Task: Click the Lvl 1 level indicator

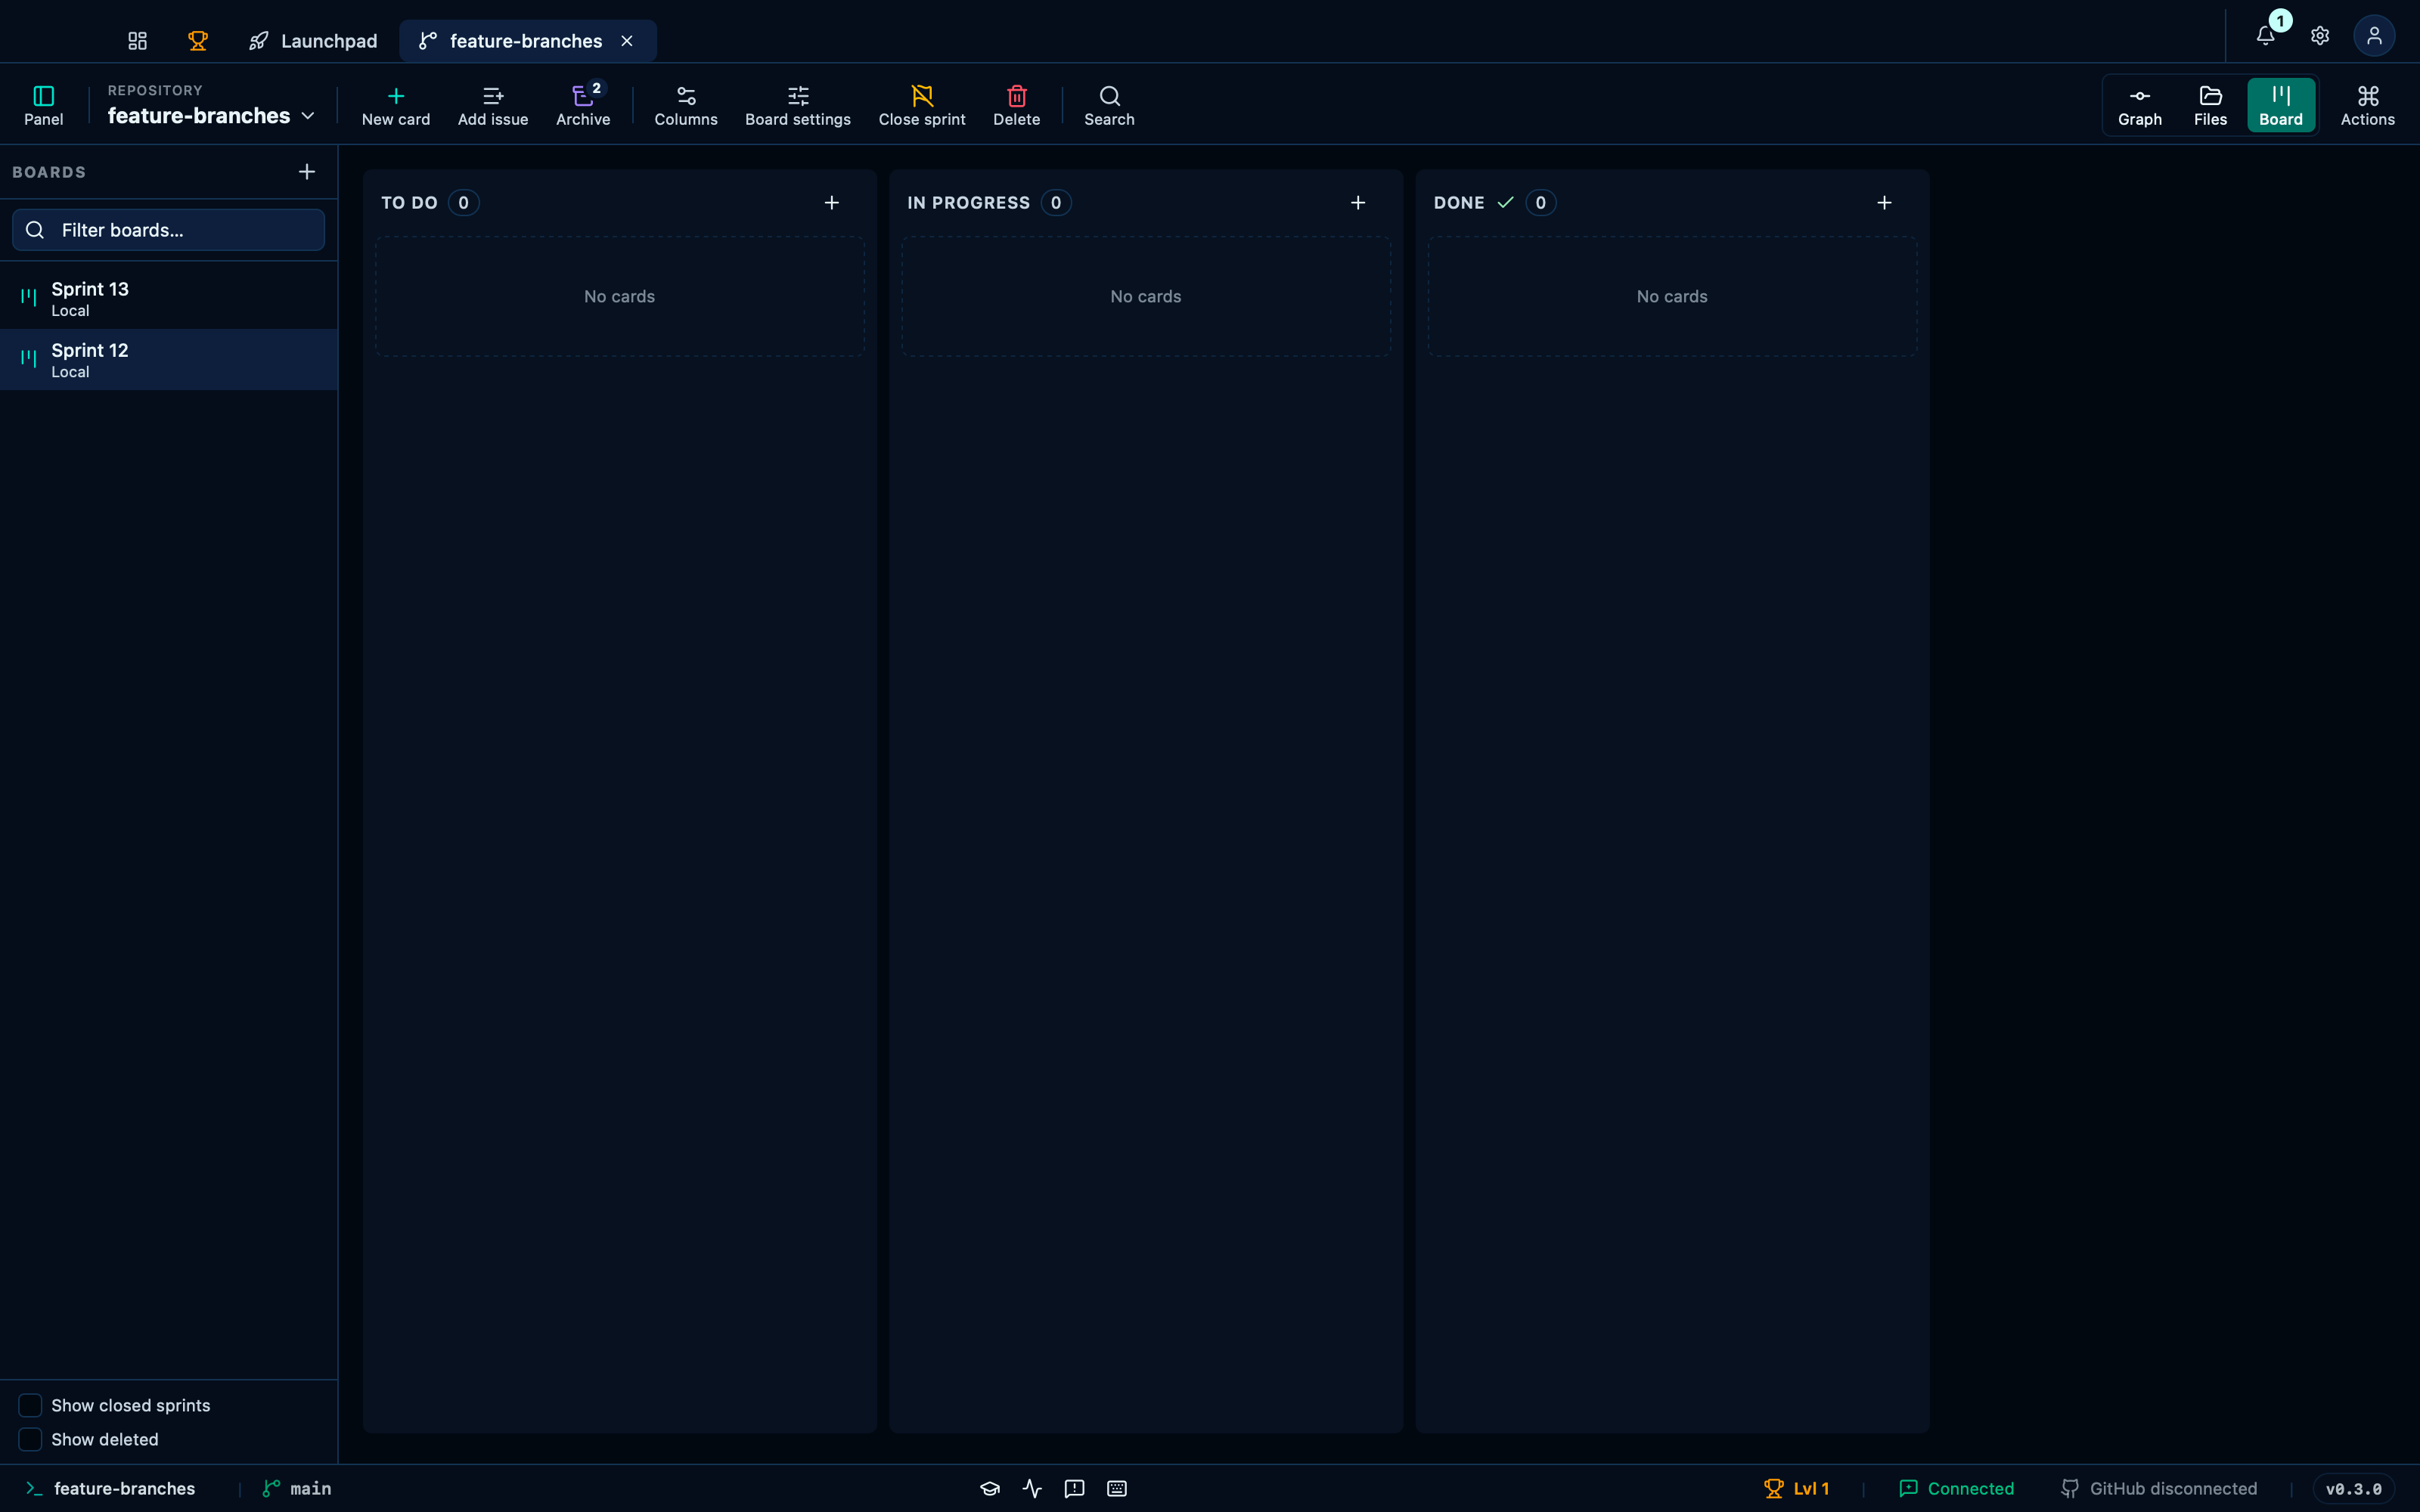Action: [1797, 1489]
